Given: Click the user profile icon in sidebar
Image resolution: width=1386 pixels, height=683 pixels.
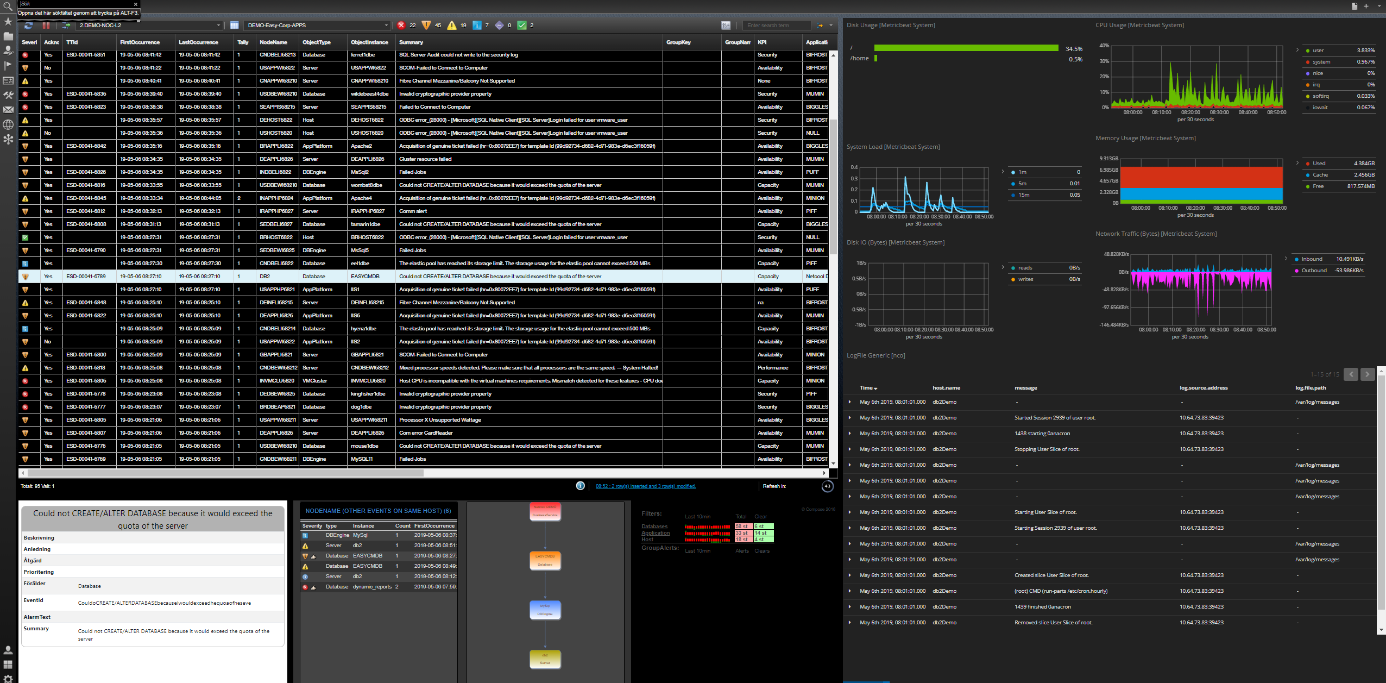Looking at the screenshot, I should click(x=8, y=650).
